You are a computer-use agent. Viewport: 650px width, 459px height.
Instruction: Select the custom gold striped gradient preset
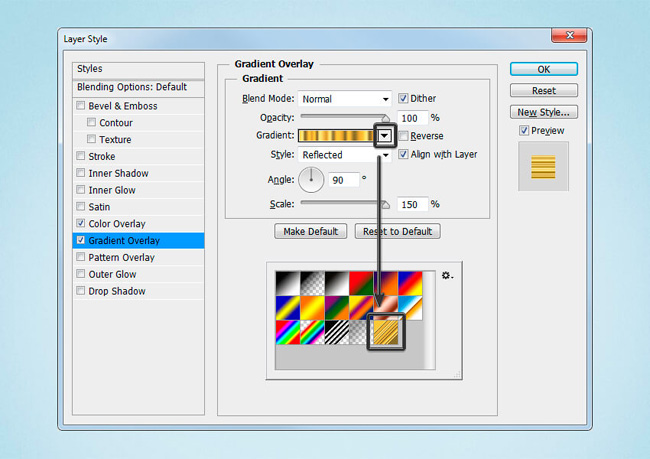pyautogui.click(x=386, y=332)
